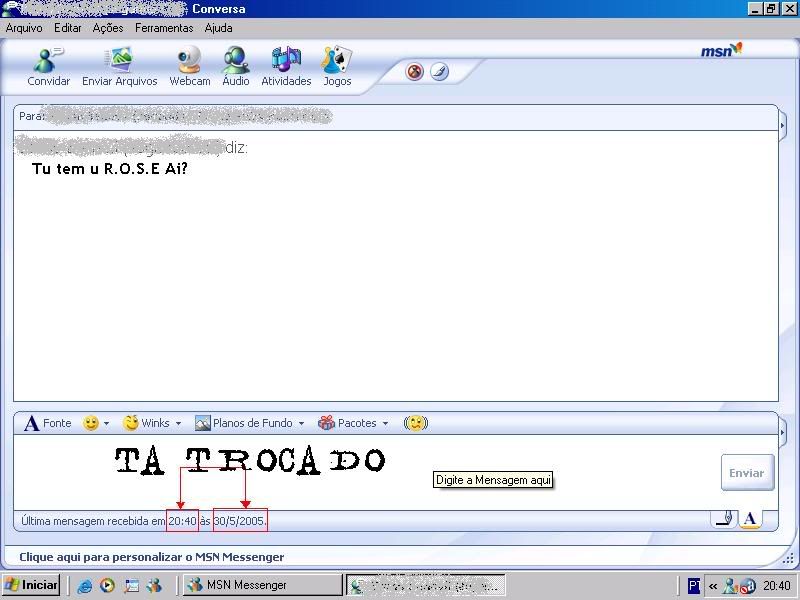Open the Jogos games icon
Image resolution: width=800 pixels, height=600 pixels.
pos(337,66)
